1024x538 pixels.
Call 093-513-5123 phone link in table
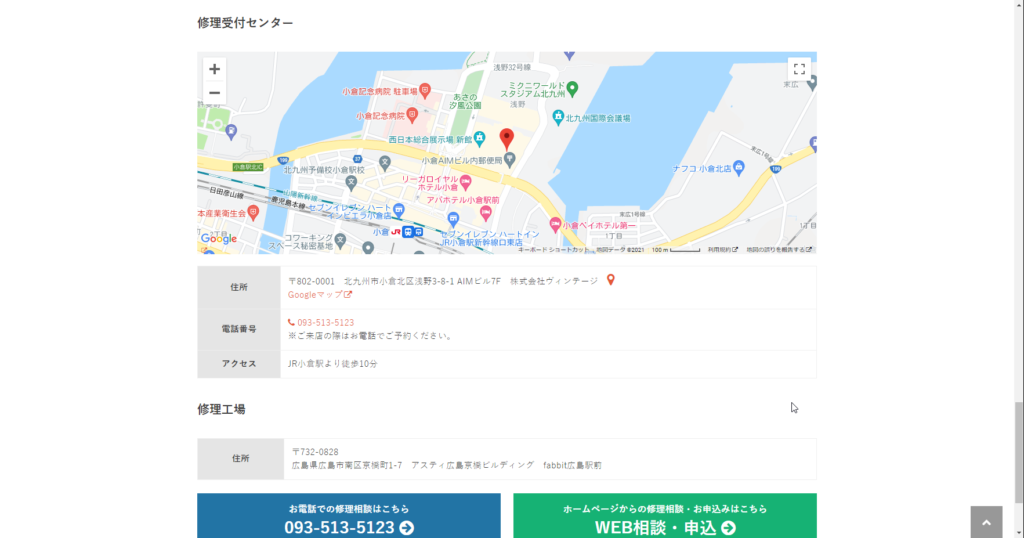coord(326,323)
